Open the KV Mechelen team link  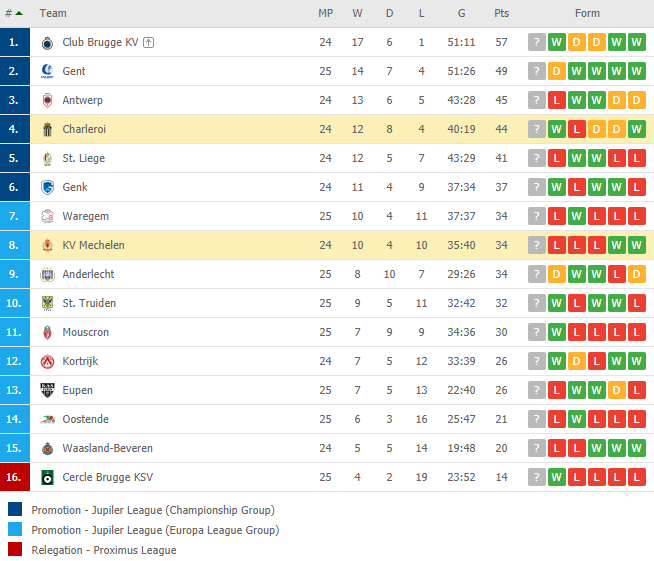coord(93,245)
